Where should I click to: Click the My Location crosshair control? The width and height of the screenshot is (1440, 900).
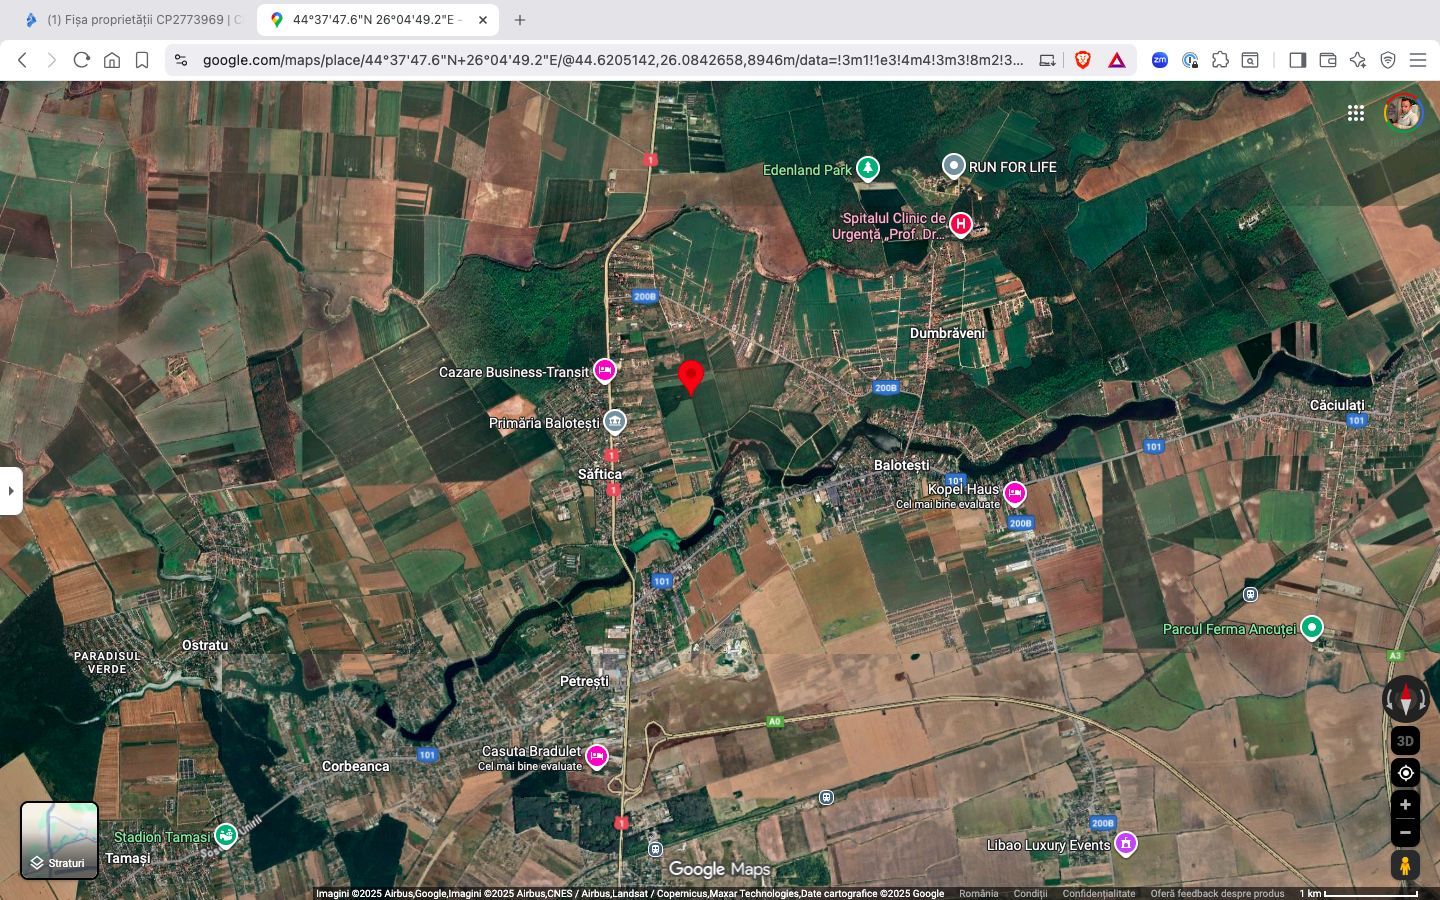[1405, 772]
